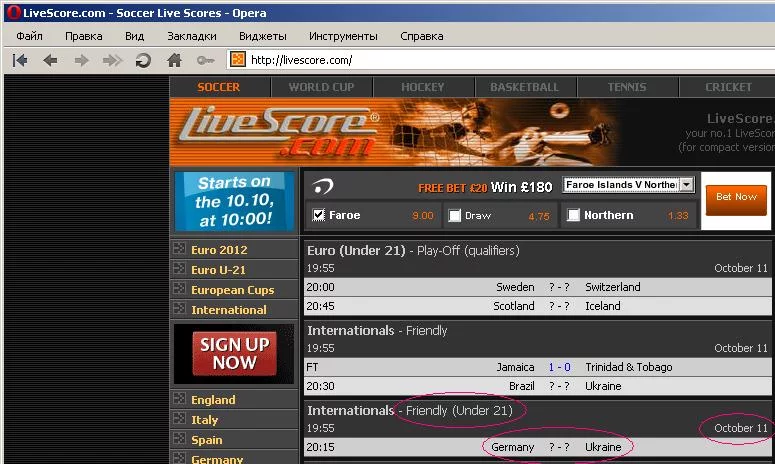Click the Wand password key icon
The width and height of the screenshot is (775, 464).
[x=205, y=60]
